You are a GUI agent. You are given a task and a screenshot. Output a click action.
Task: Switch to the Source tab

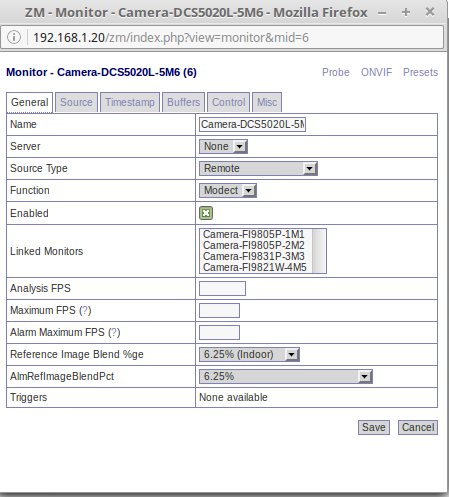coord(76,102)
